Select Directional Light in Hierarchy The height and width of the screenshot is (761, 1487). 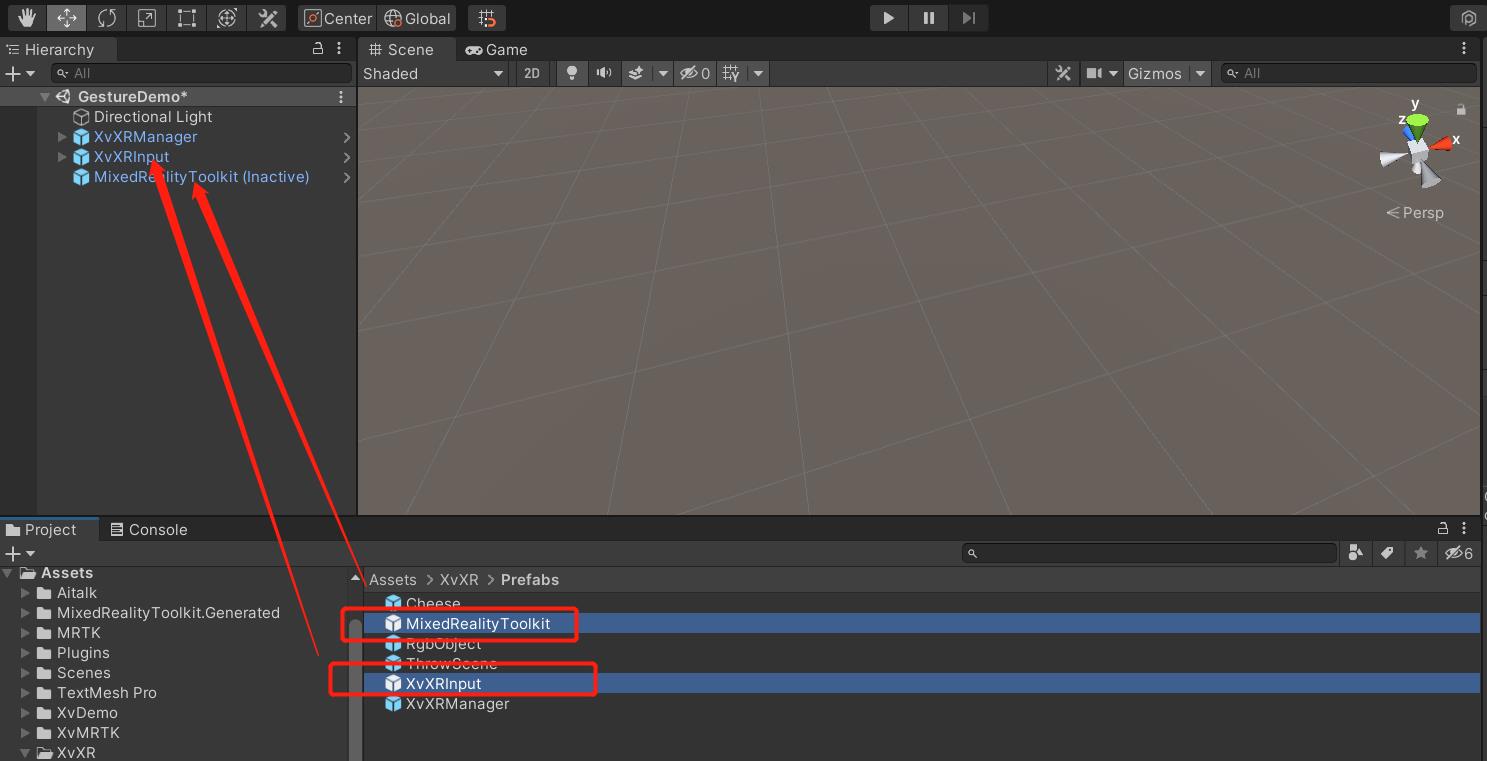tap(153, 117)
